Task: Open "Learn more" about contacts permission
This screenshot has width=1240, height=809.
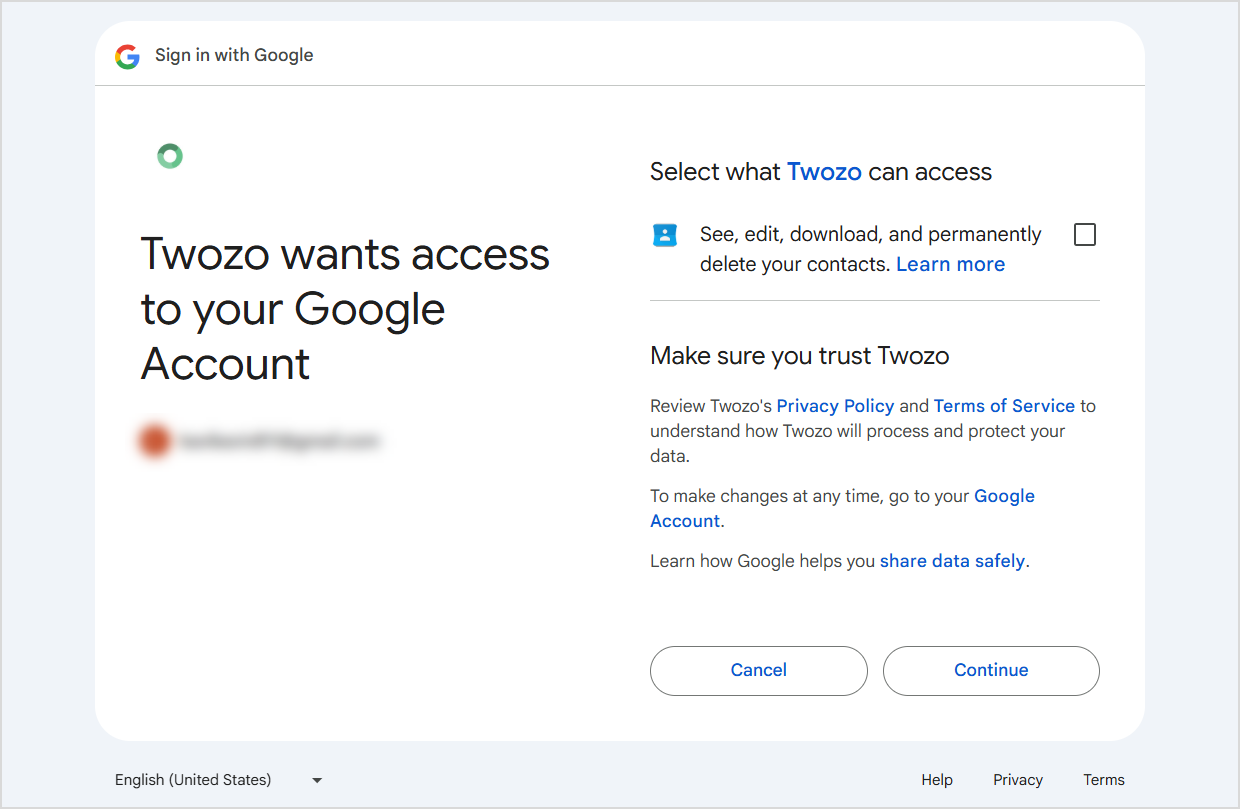Action: [x=950, y=265]
